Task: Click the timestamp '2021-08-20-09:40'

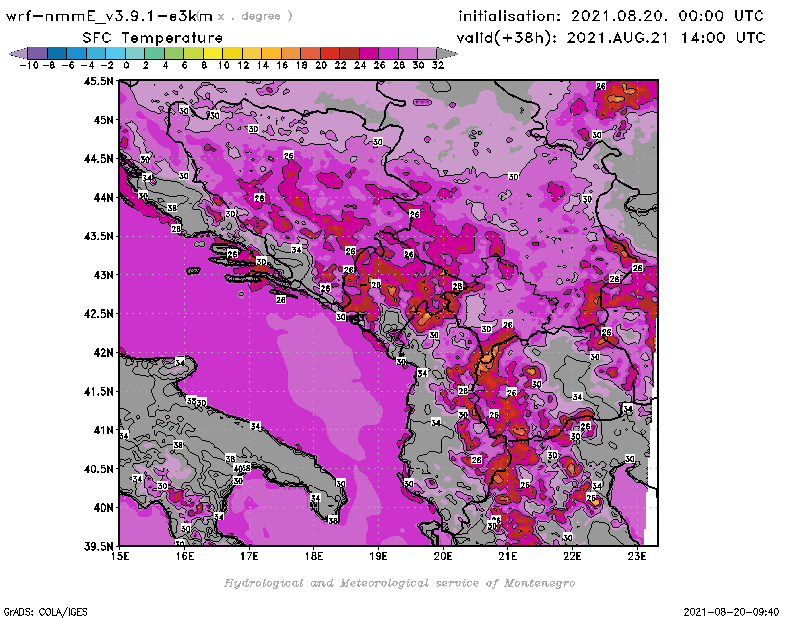Action: pyautogui.click(x=731, y=612)
